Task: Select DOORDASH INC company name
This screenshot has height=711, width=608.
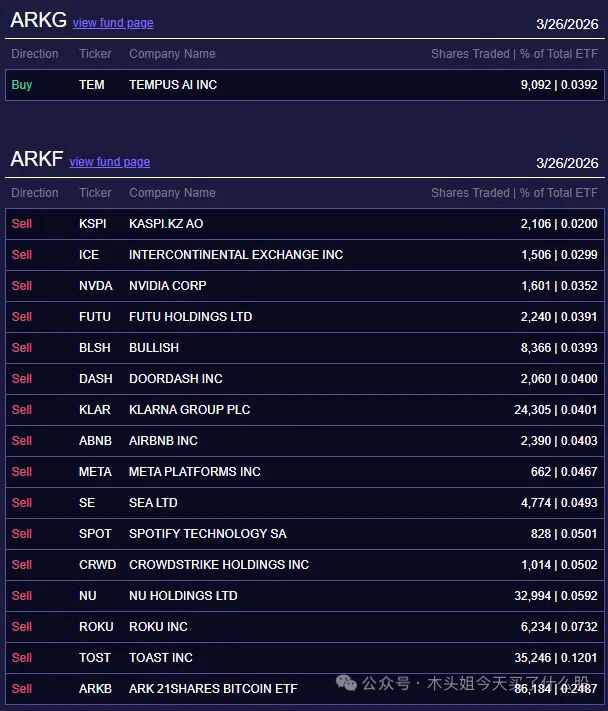Action: pyautogui.click(x=175, y=379)
